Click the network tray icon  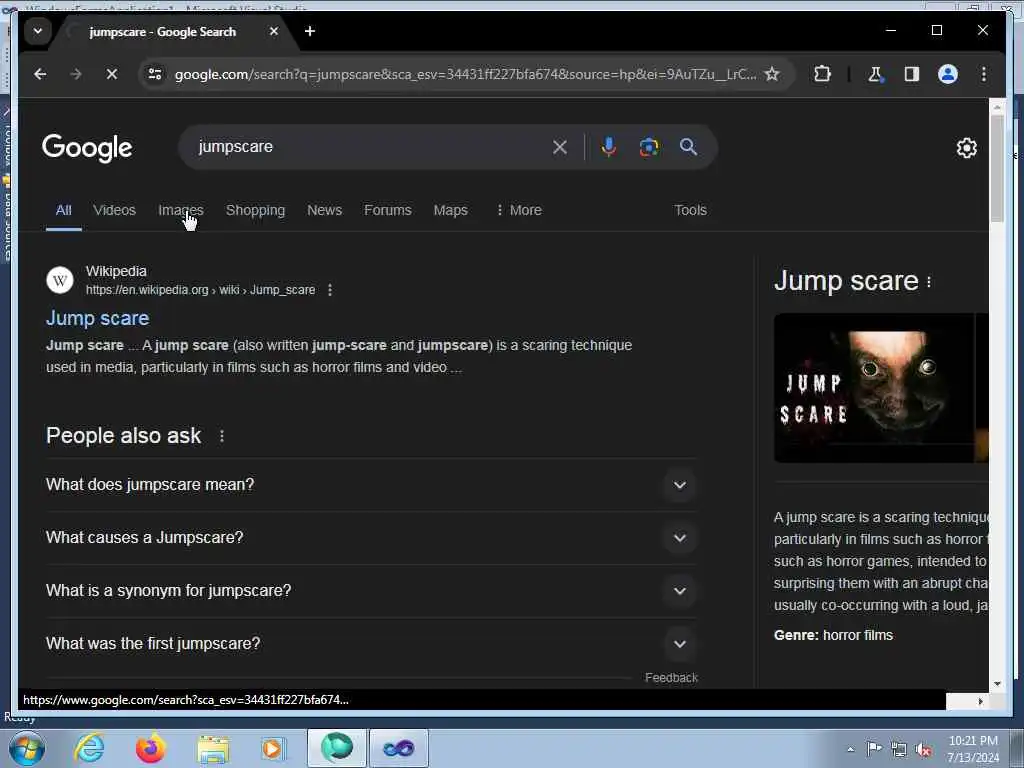tap(899, 750)
